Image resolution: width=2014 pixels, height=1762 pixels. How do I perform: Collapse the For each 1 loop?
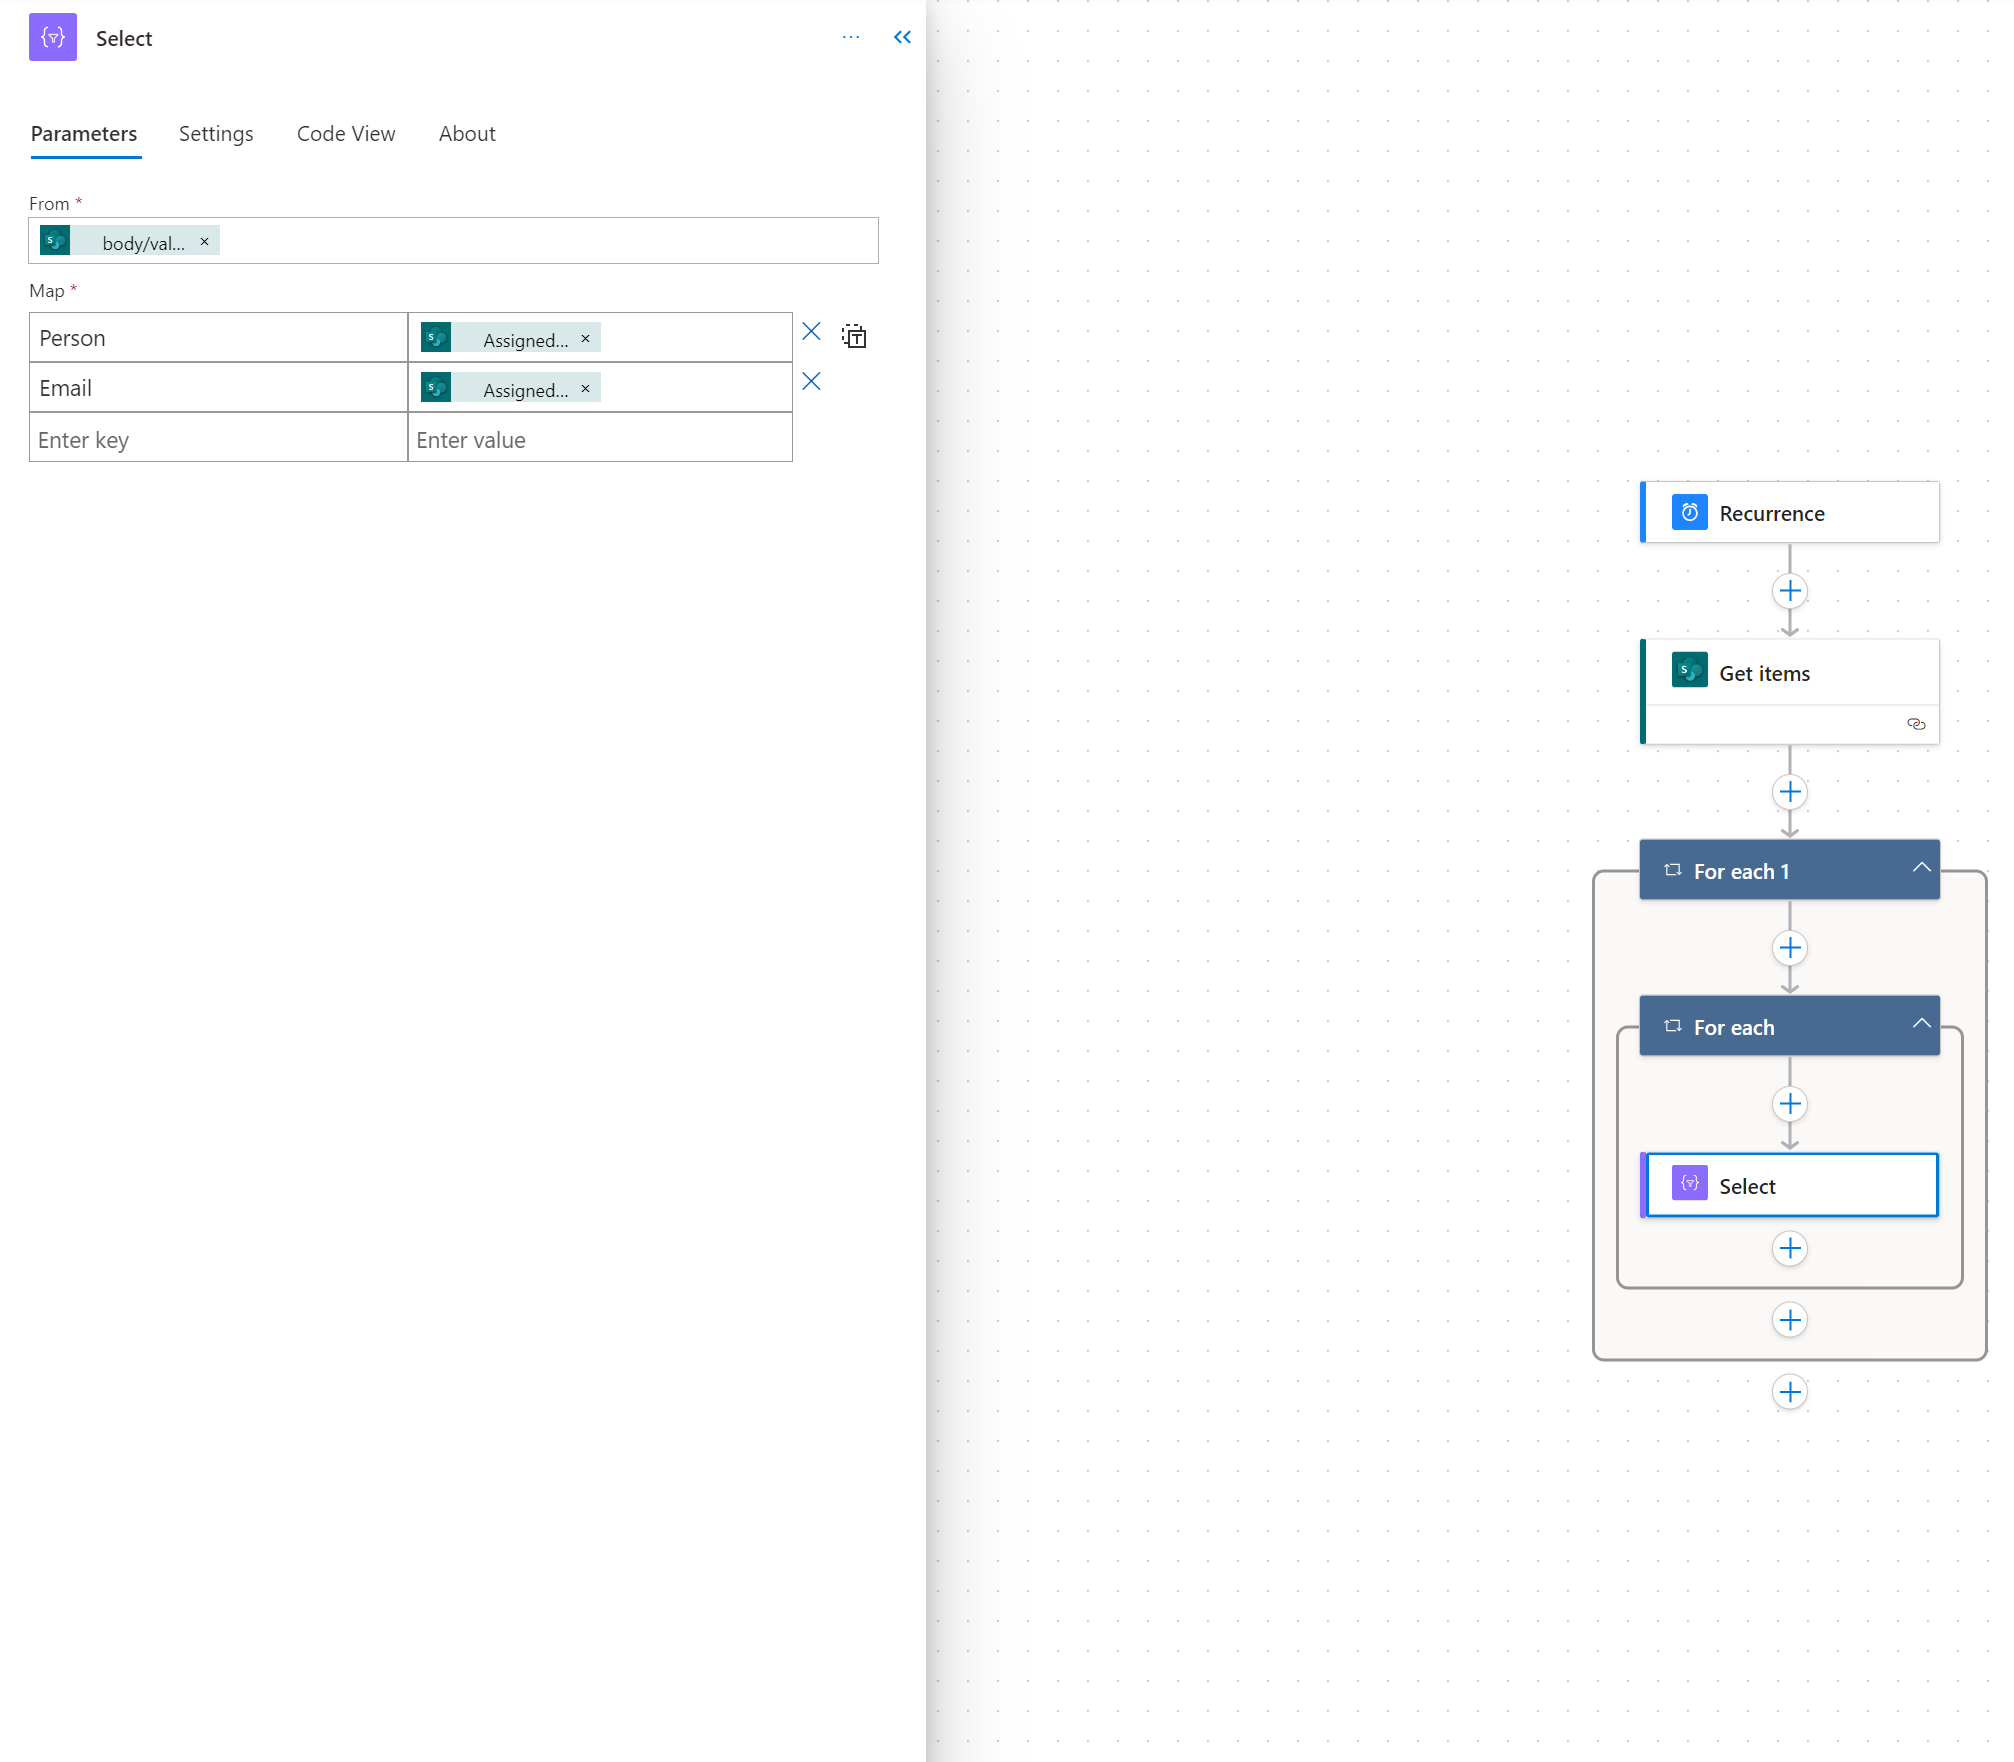(1921, 868)
